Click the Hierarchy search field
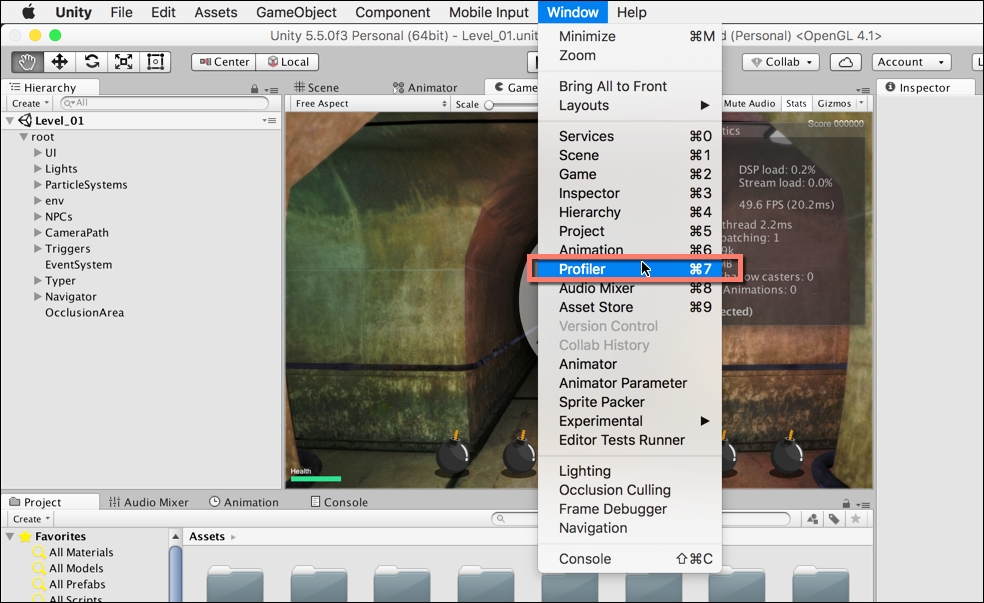The height and width of the screenshot is (603, 984). click(x=164, y=104)
